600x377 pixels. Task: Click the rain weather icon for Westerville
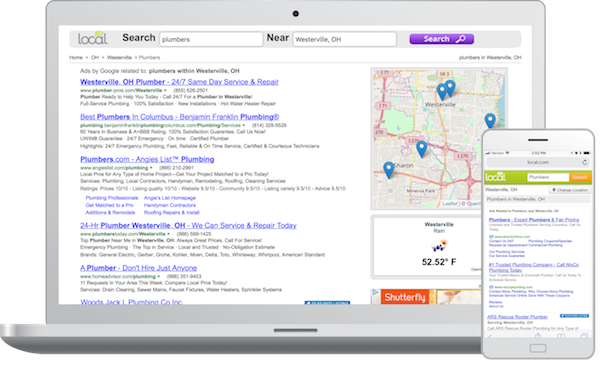[x=439, y=245]
